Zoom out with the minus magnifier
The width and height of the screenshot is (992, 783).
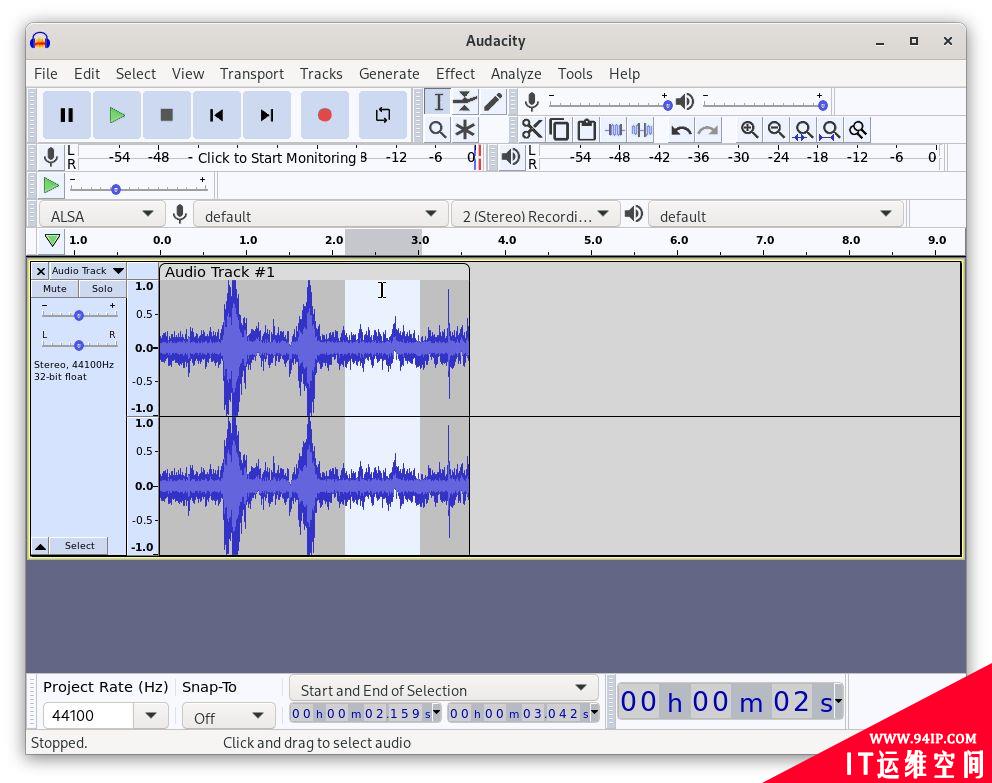(x=776, y=130)
